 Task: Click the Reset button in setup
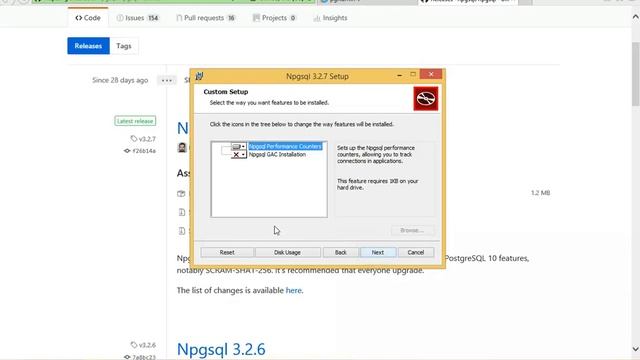point(227,252)
